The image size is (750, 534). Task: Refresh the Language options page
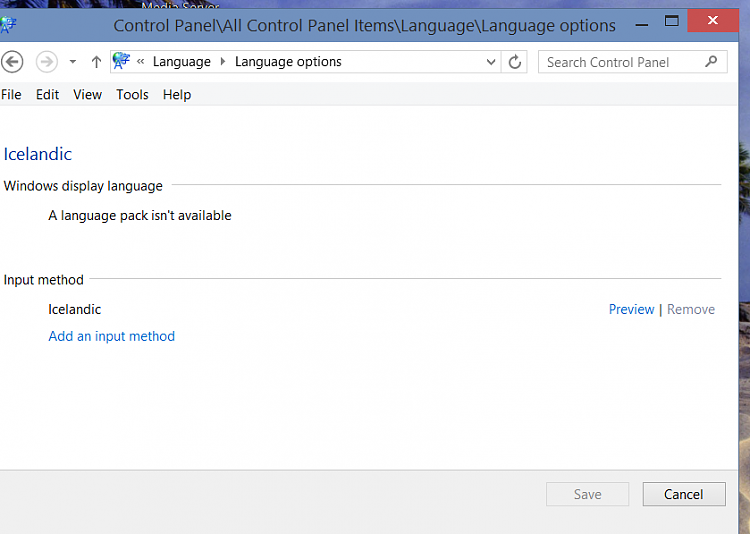(515, 62)
